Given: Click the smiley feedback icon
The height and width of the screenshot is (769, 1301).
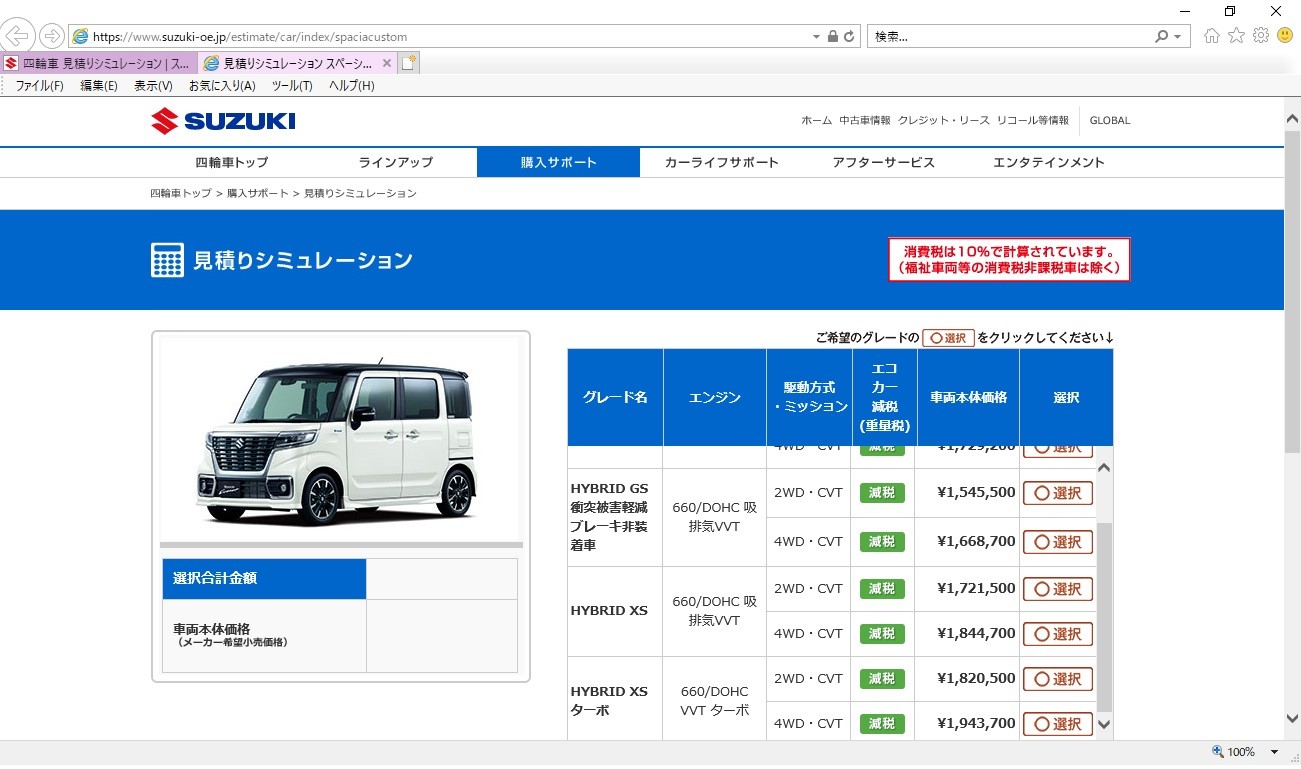Looking at the screenshot, I should (x=1285, y=36).
